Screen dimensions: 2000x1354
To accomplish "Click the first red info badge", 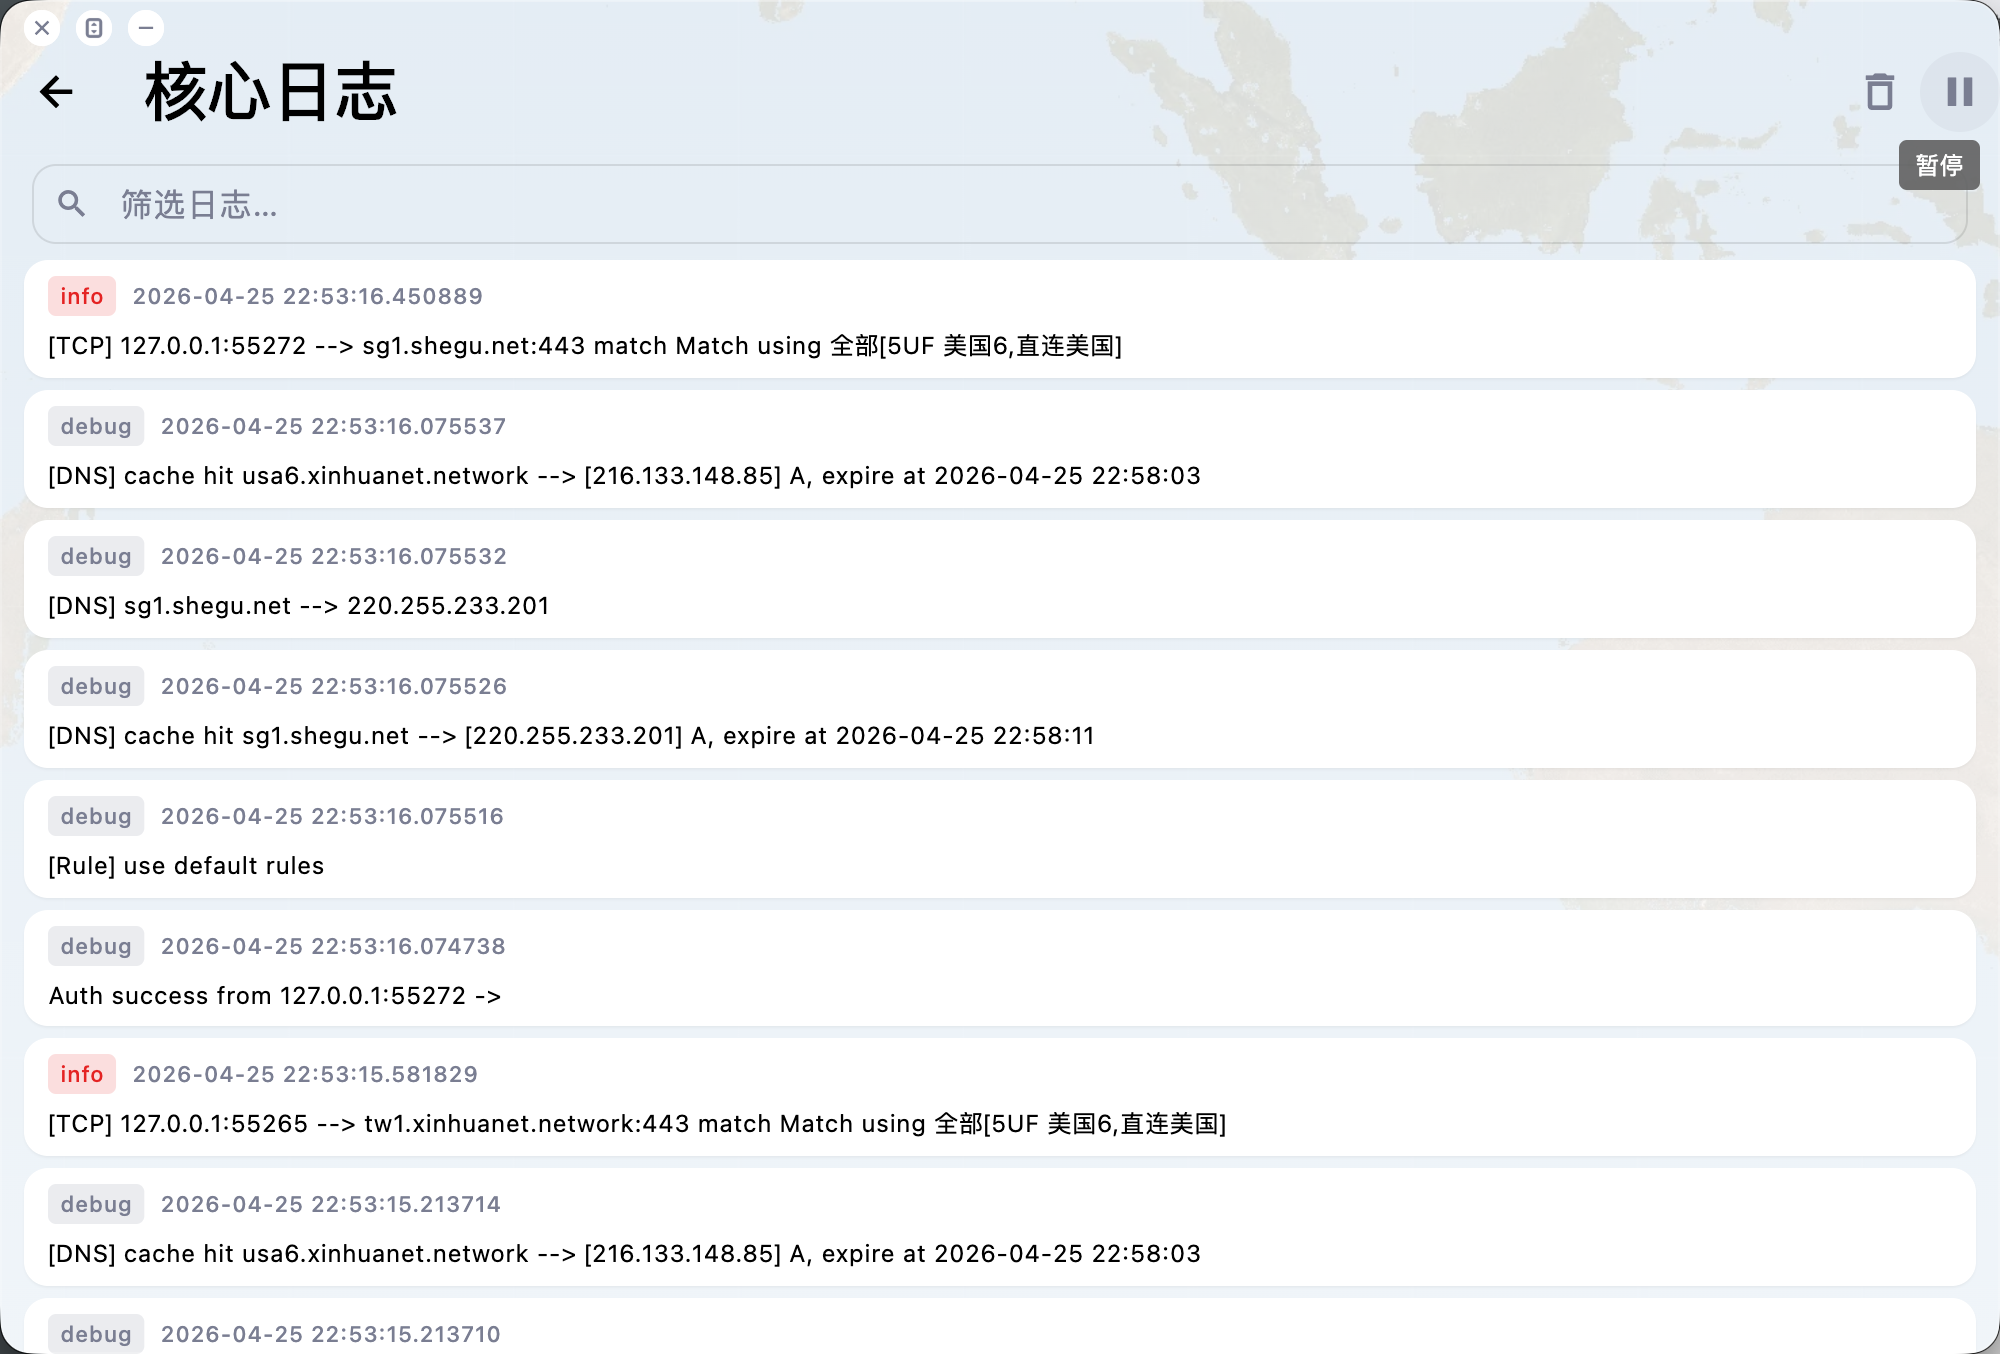I will [x=81, y=296].
